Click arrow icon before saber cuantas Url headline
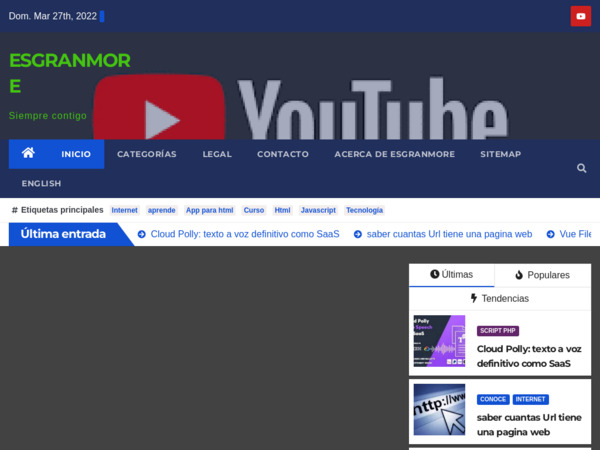The width and height of the screenshot is (600, 450). pyautogui.click(x=357, y=234)
